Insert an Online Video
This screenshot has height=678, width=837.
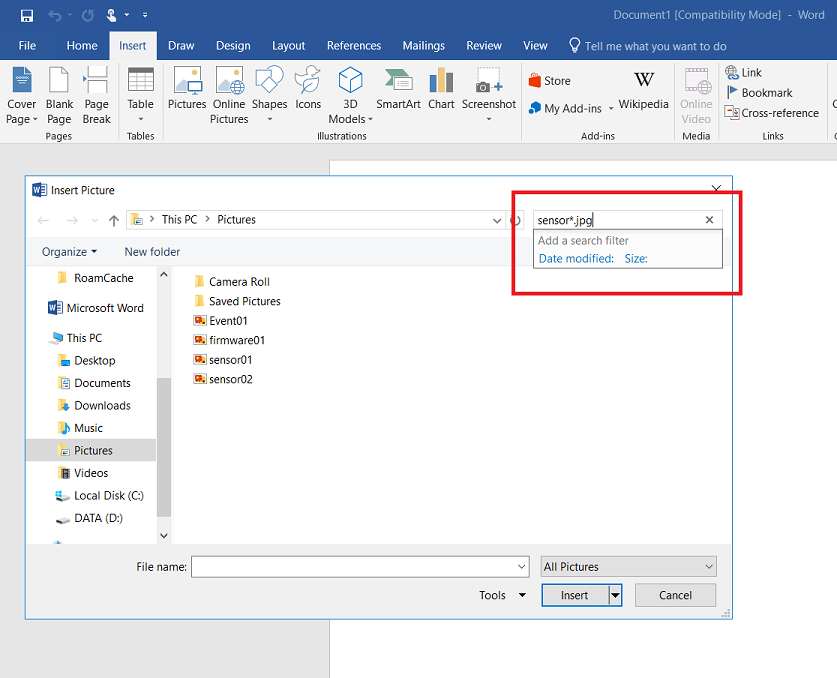[x=696, y=96]
